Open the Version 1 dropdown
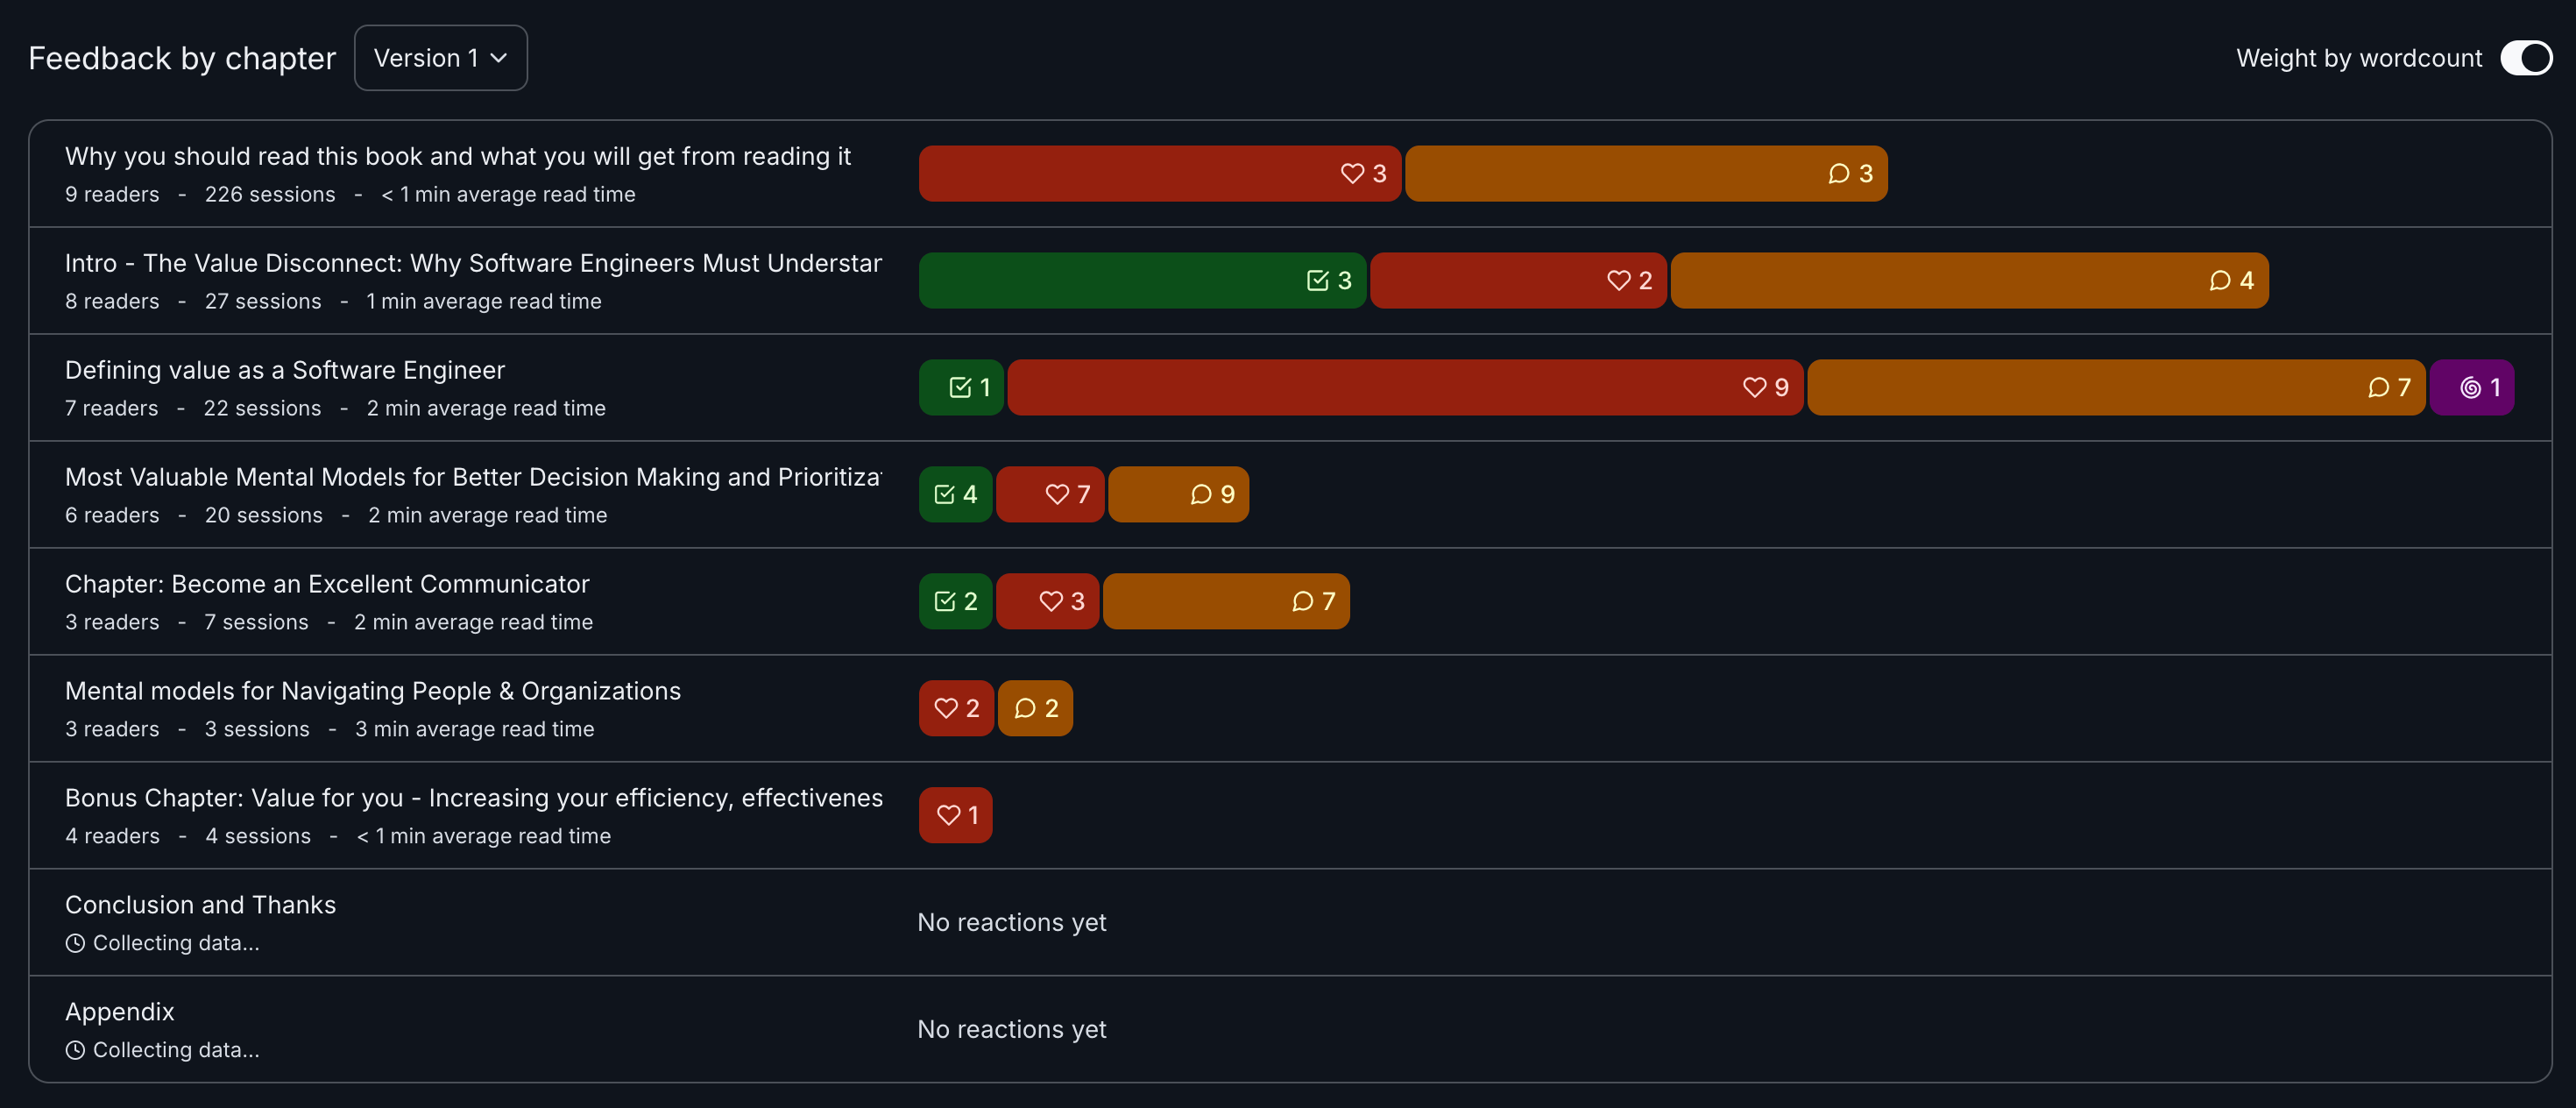2576x1108 pixels. click(x=440, y=58)
